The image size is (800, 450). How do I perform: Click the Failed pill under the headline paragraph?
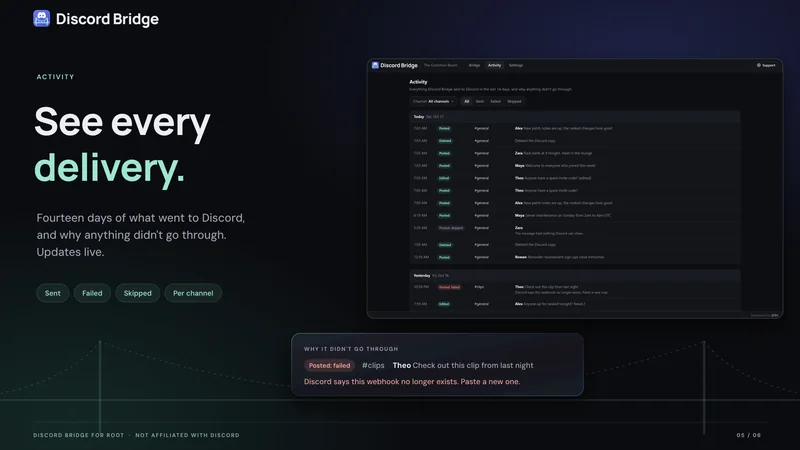92,293
